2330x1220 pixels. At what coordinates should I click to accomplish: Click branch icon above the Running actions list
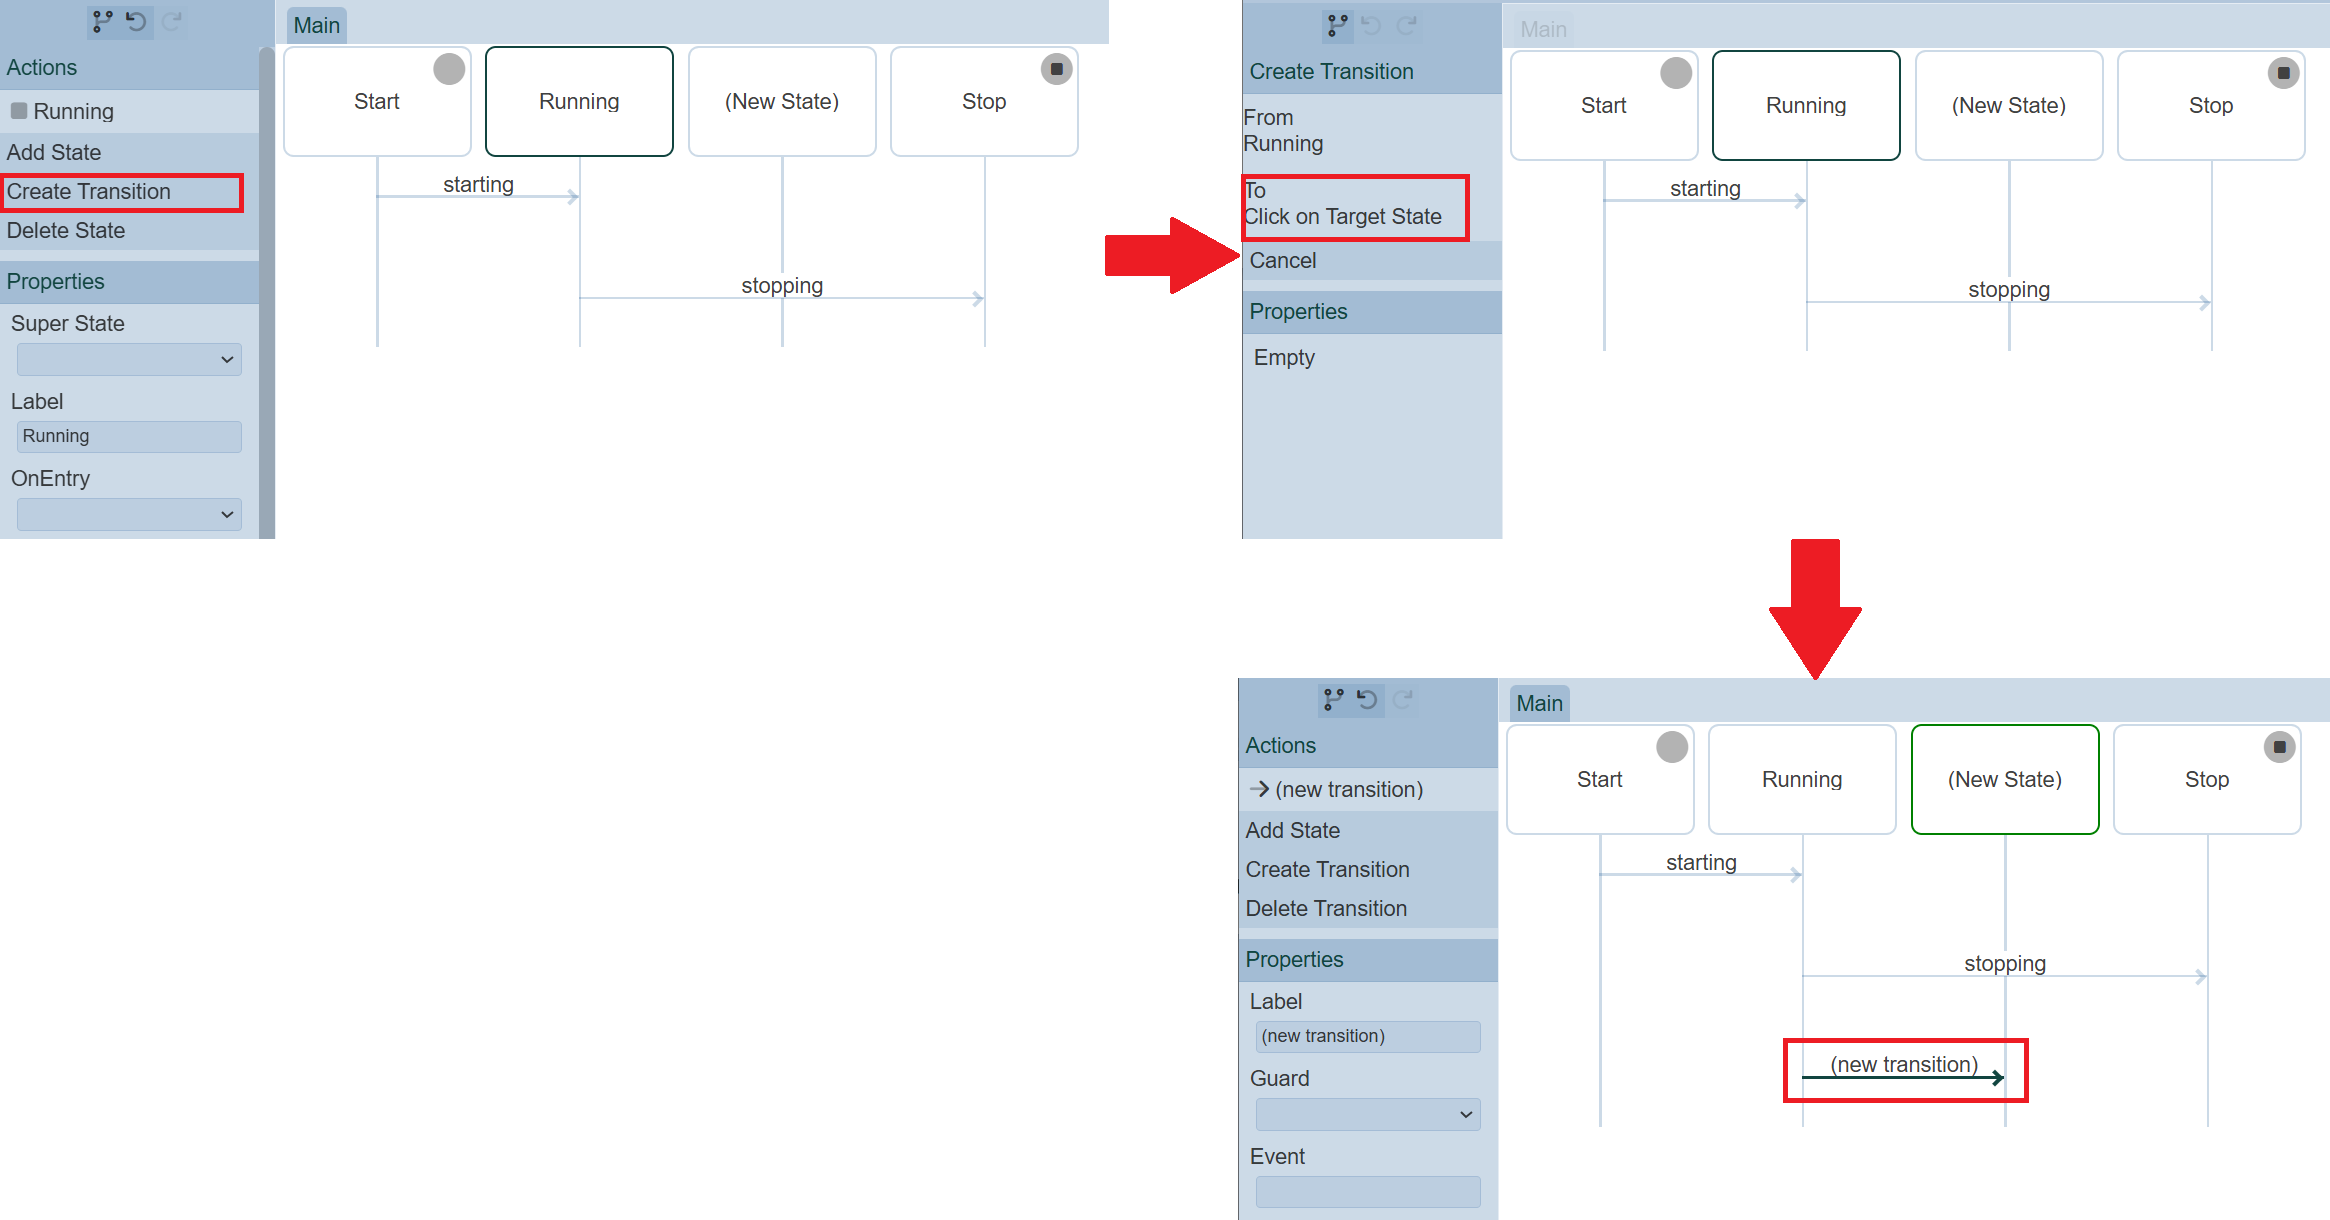tap(102, 21)
